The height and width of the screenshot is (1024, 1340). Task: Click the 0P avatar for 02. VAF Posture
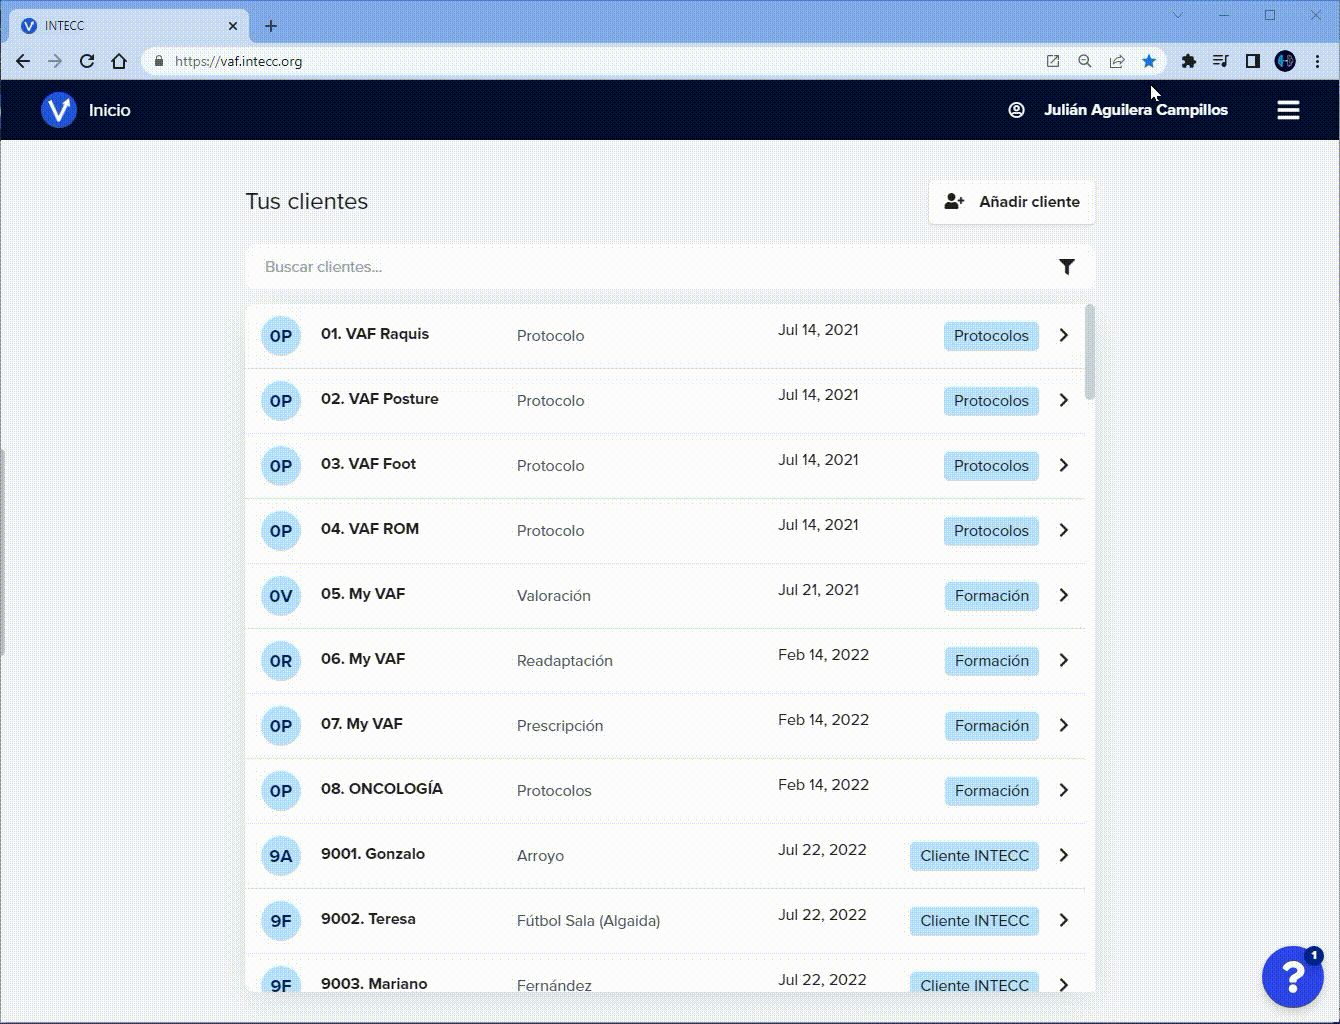coord(281,401)
